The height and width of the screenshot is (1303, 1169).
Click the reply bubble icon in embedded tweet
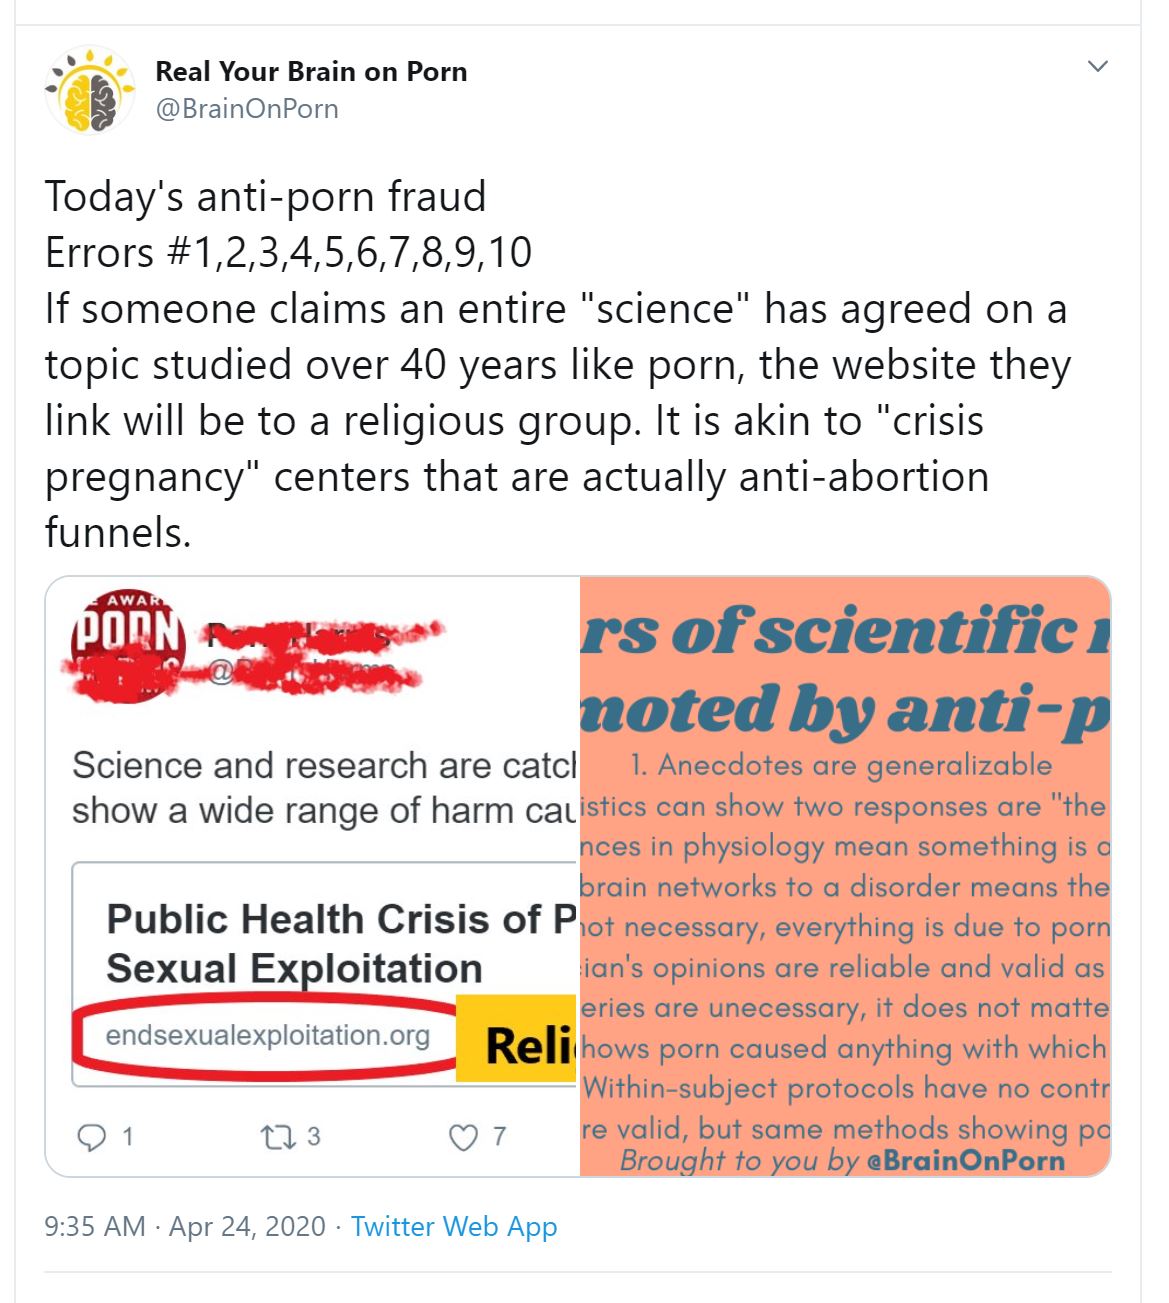[92, 1137]
